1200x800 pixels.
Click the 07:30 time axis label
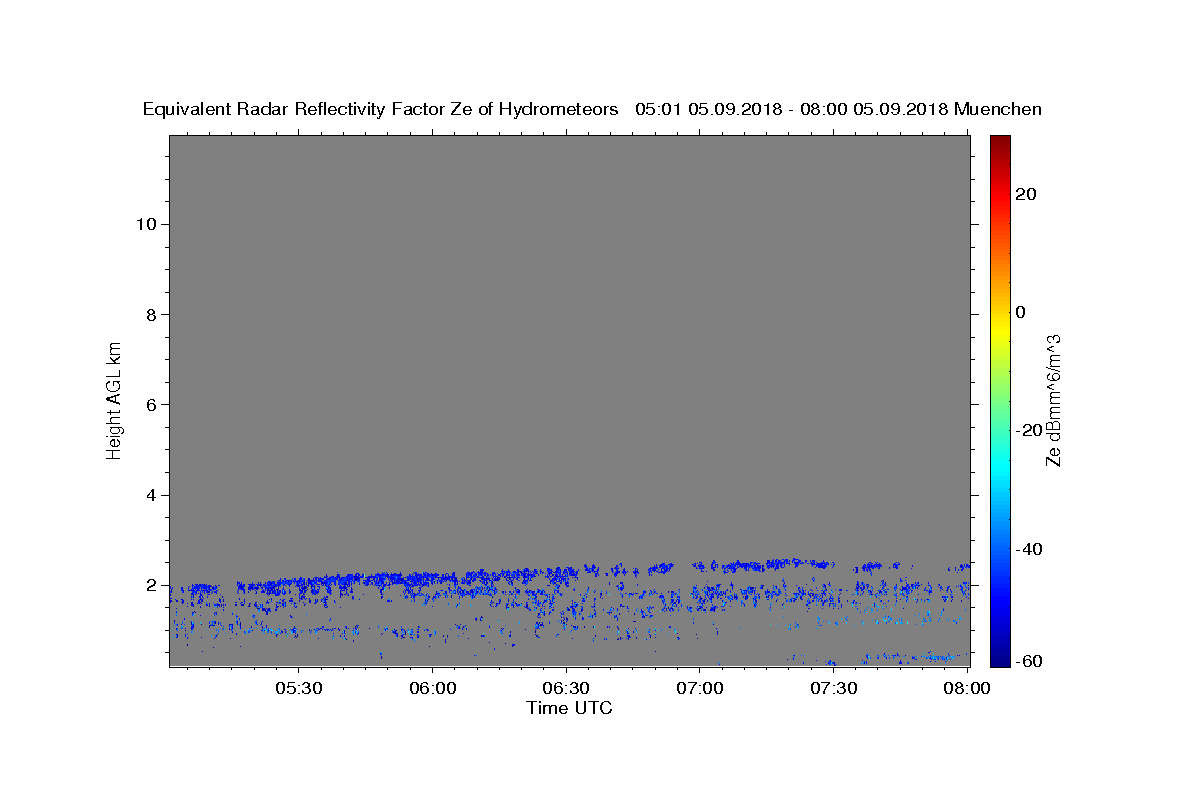(834, 688)
